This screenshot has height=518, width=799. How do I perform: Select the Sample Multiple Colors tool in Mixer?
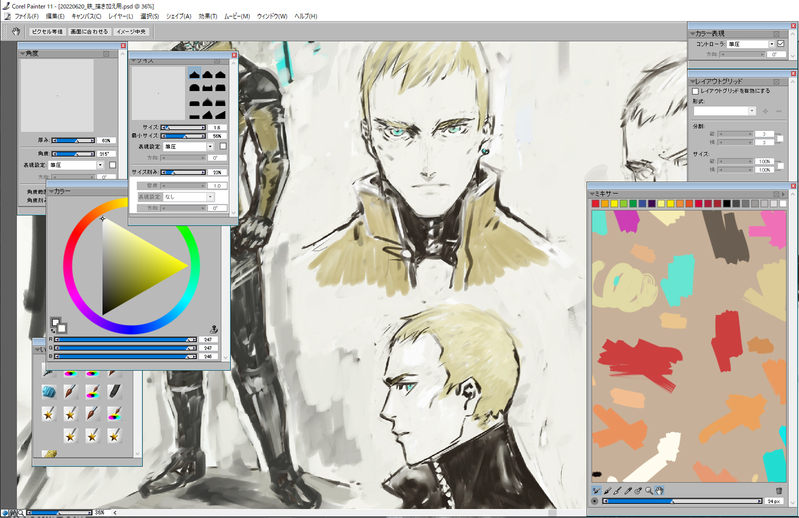[638, 490]
